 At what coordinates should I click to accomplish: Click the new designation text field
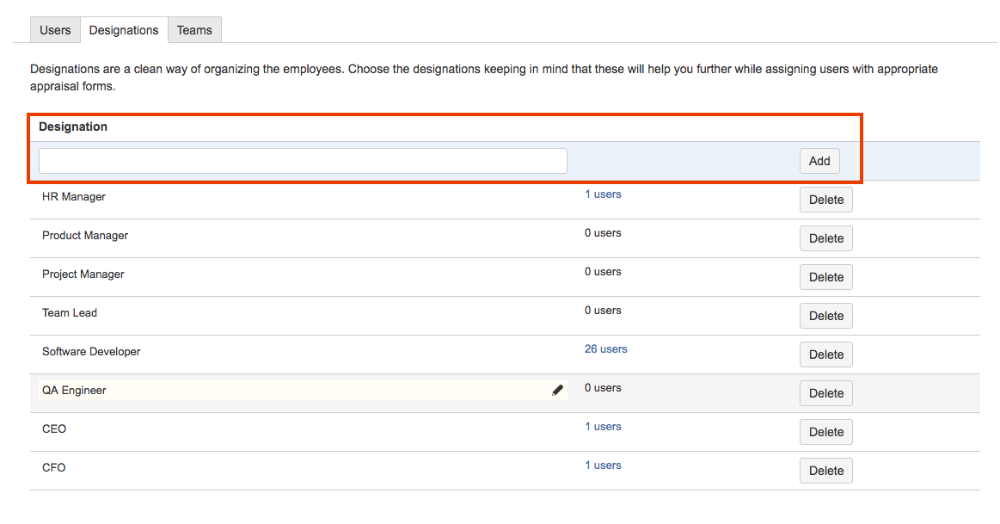(x=303, y=161)
